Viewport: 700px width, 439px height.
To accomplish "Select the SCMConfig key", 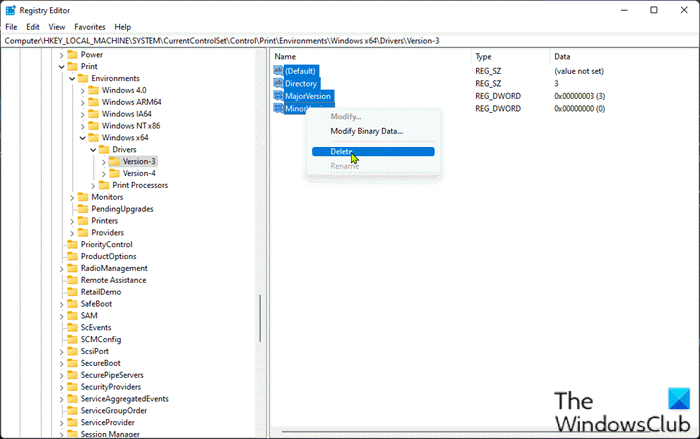I will pos(101,339).
